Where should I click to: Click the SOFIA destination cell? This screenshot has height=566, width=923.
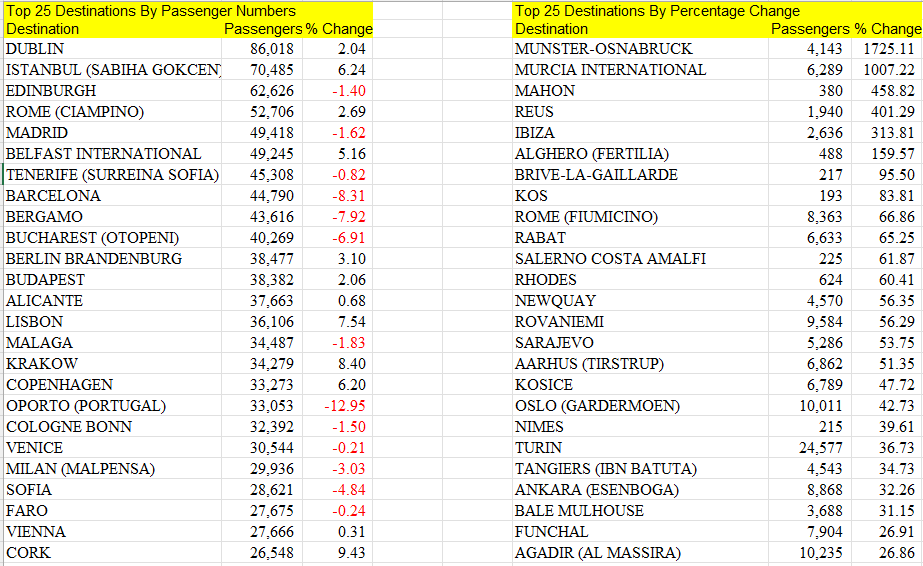(x=112, y=490)
